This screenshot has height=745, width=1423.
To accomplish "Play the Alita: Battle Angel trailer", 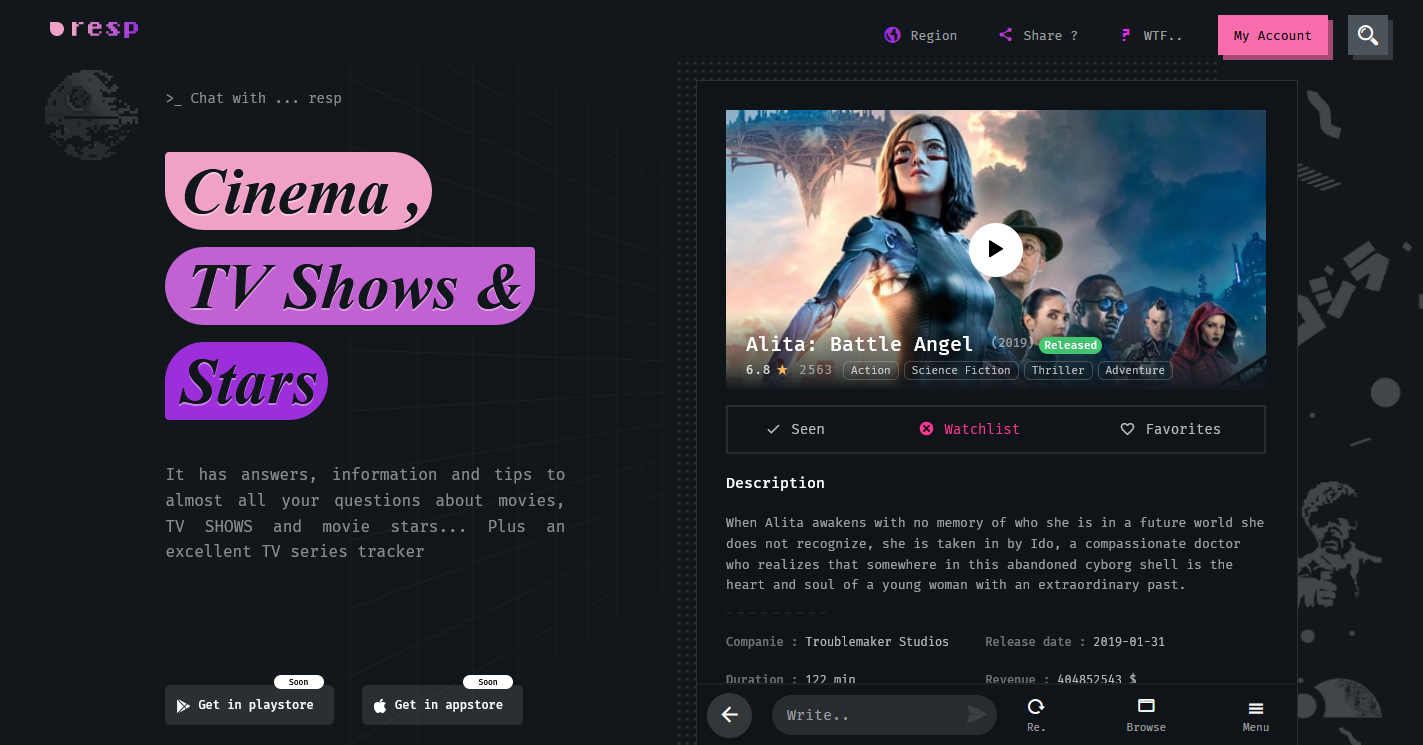I will [x=995, y=249].
